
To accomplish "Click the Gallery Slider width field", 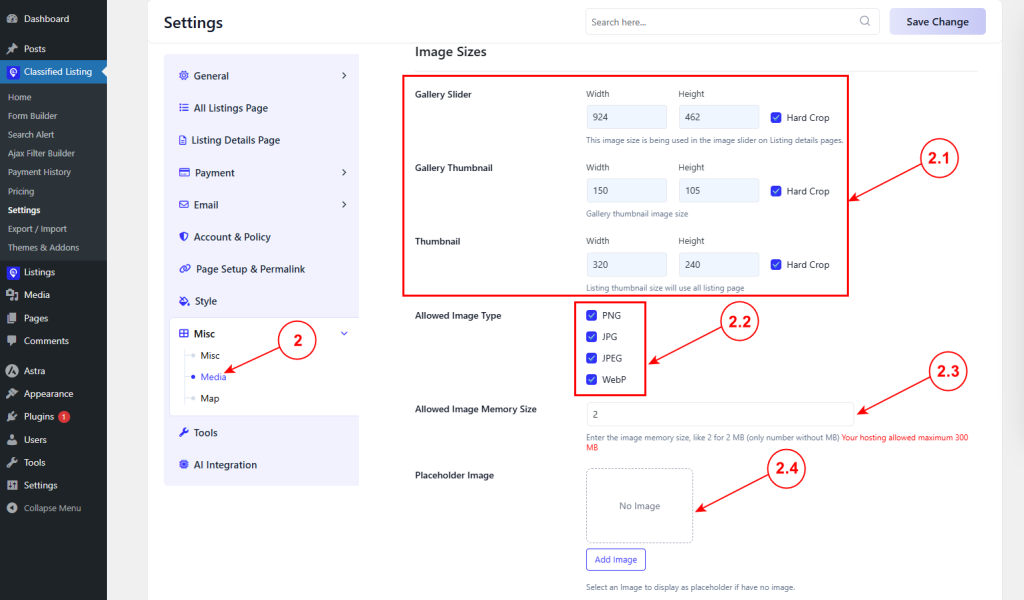I will pos(626,117).
